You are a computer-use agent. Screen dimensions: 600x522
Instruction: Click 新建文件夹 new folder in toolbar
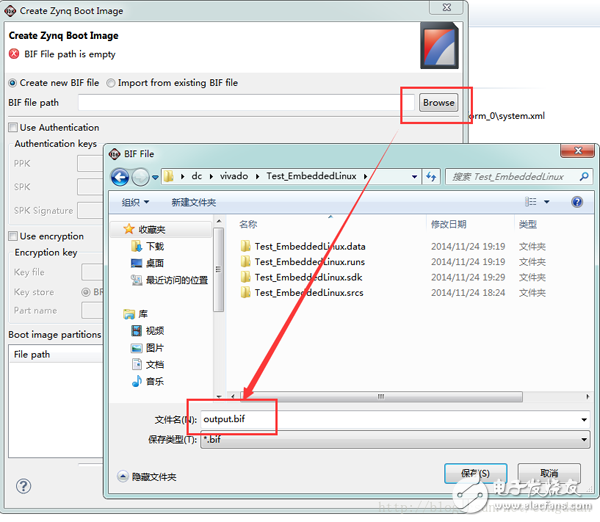pos(194,202)
